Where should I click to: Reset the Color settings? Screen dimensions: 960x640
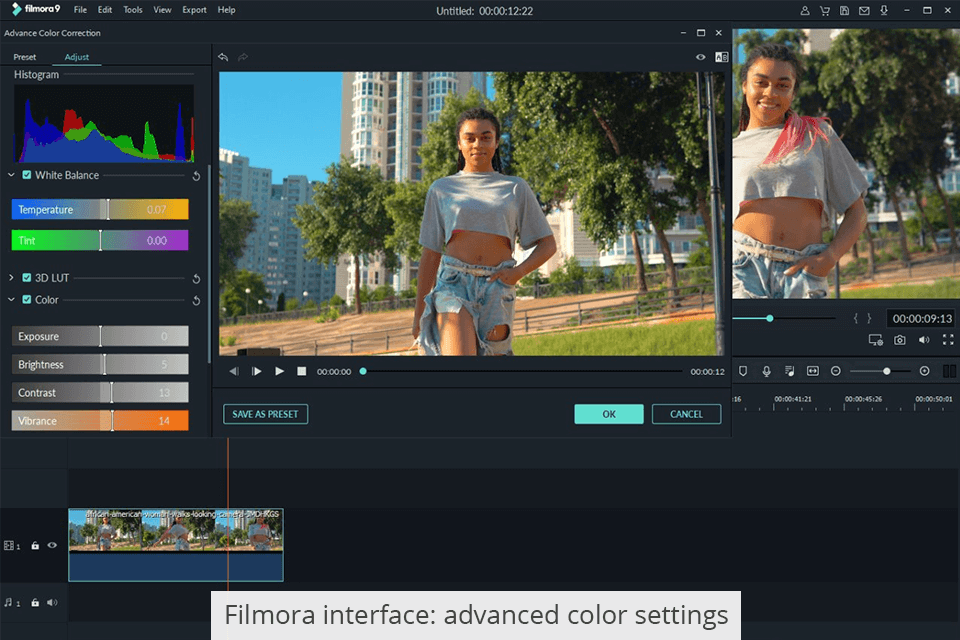tap(197, 301)
